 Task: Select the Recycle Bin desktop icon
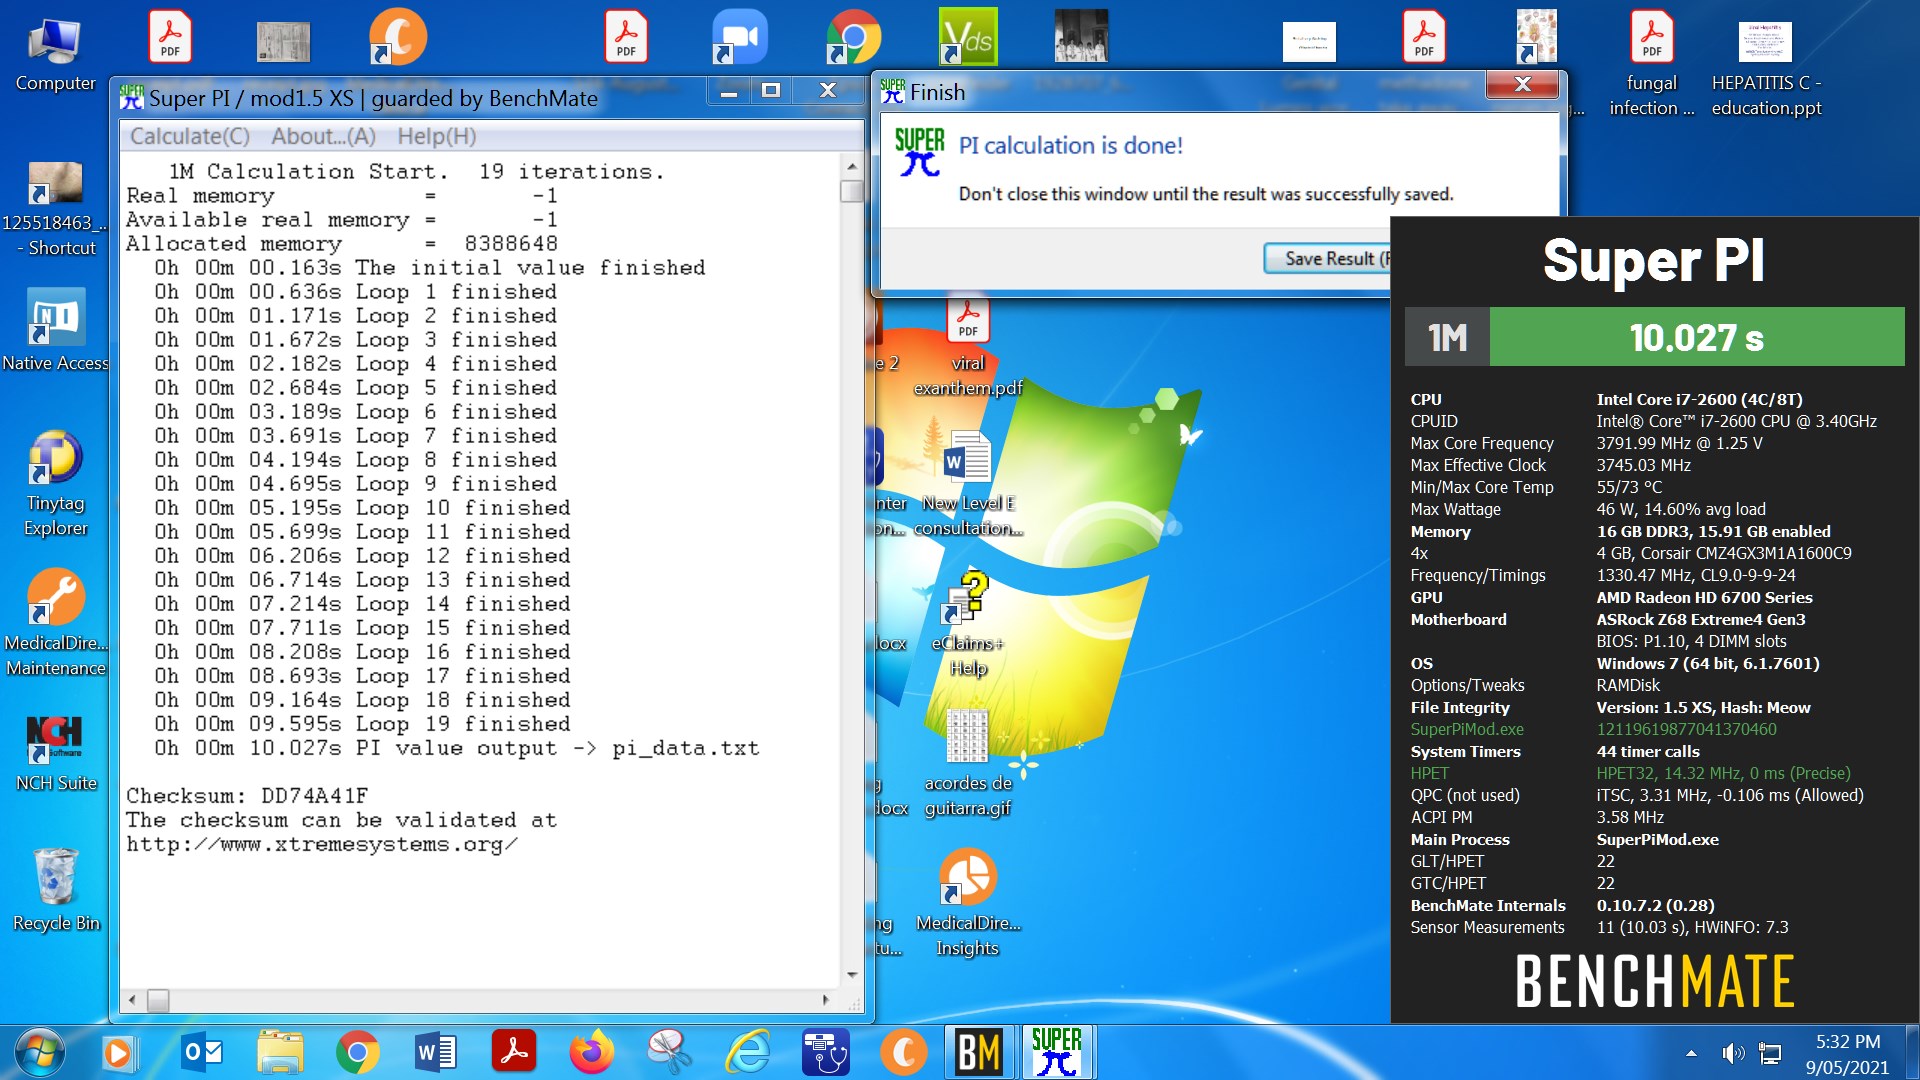point(56,890)
